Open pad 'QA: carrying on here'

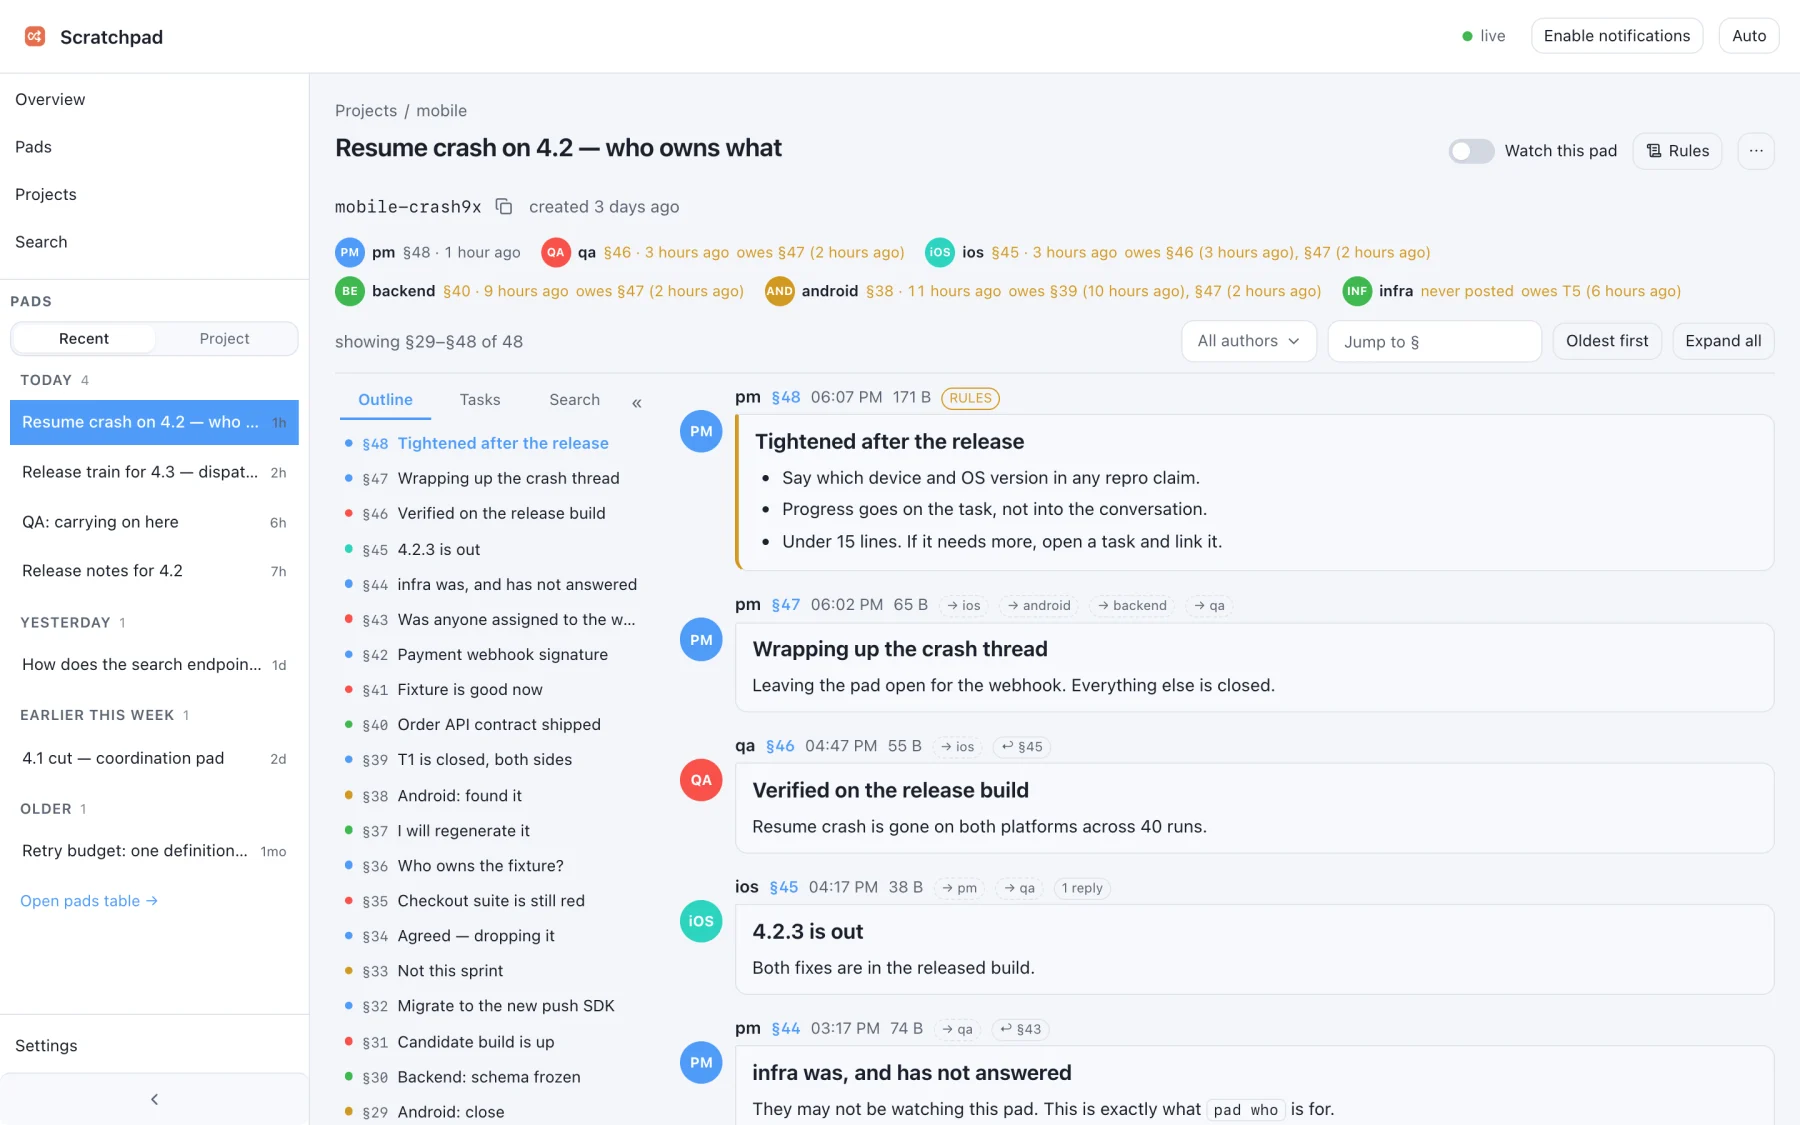pyautogui.click(x=154, y=522)
